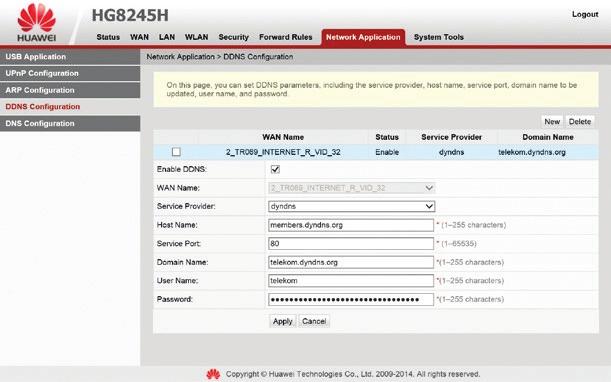
Task: Open UPnP Configuration in sidebar
Action: click(x=70, y=73)
